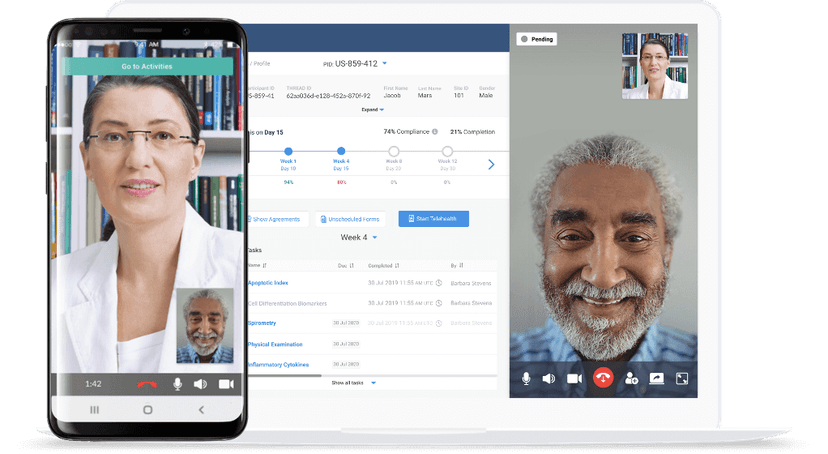Click the speaker icon in laptop call controls
The width and height of the screenshot is (828, 454).
[549, 378]
